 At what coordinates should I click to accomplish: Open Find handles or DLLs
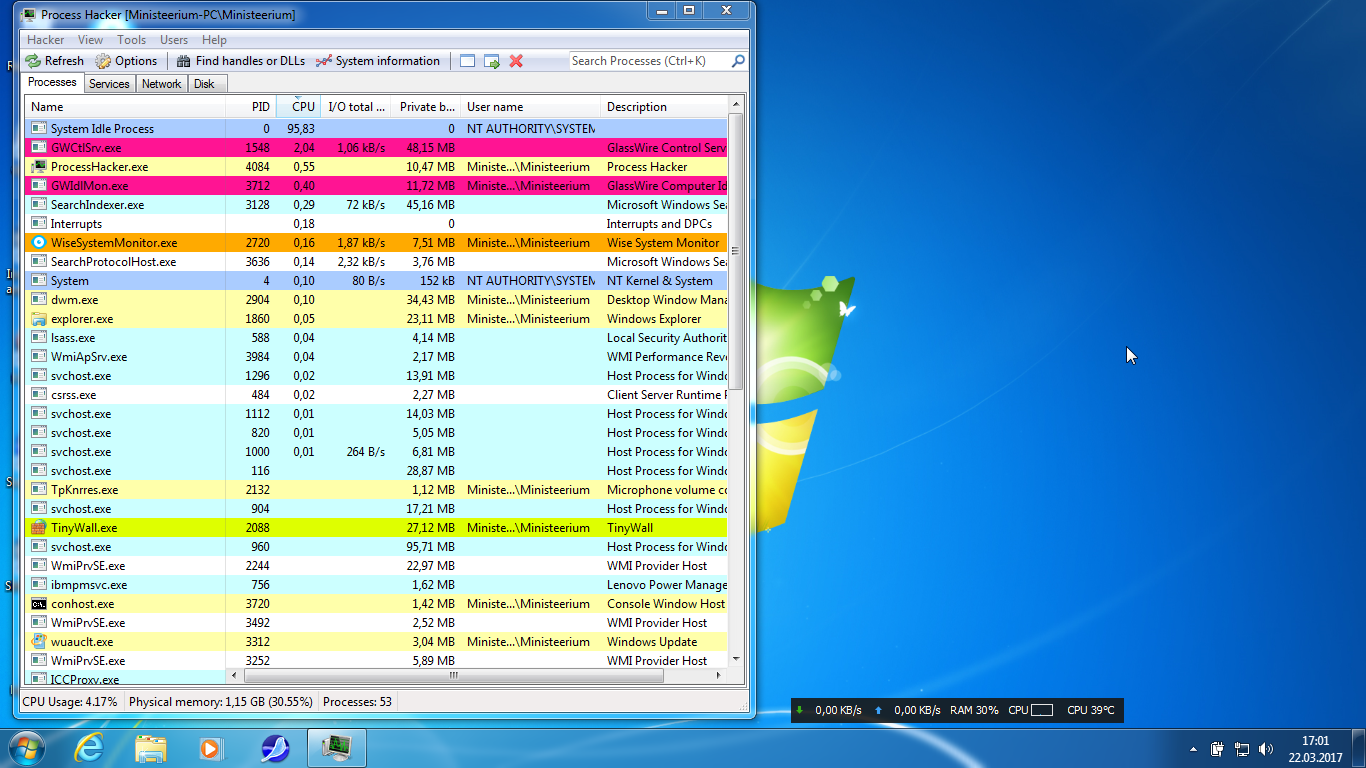pyautogui.click(x=240, y=61)
